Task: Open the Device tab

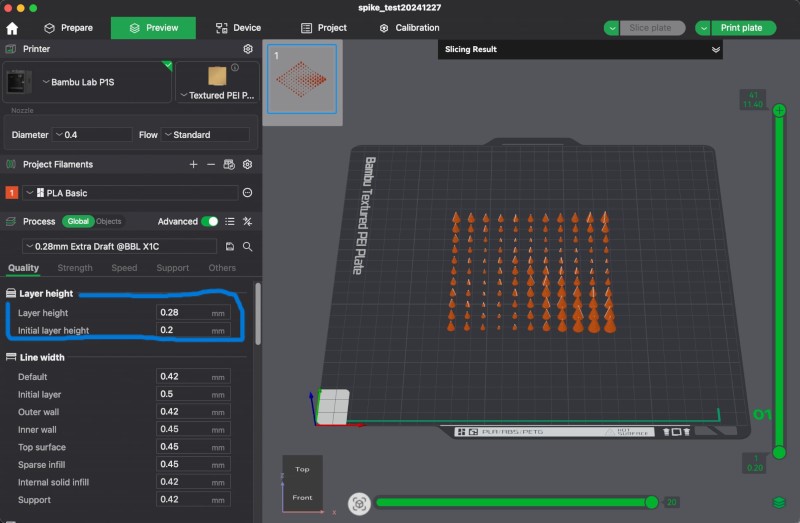Action: [238, 28]
